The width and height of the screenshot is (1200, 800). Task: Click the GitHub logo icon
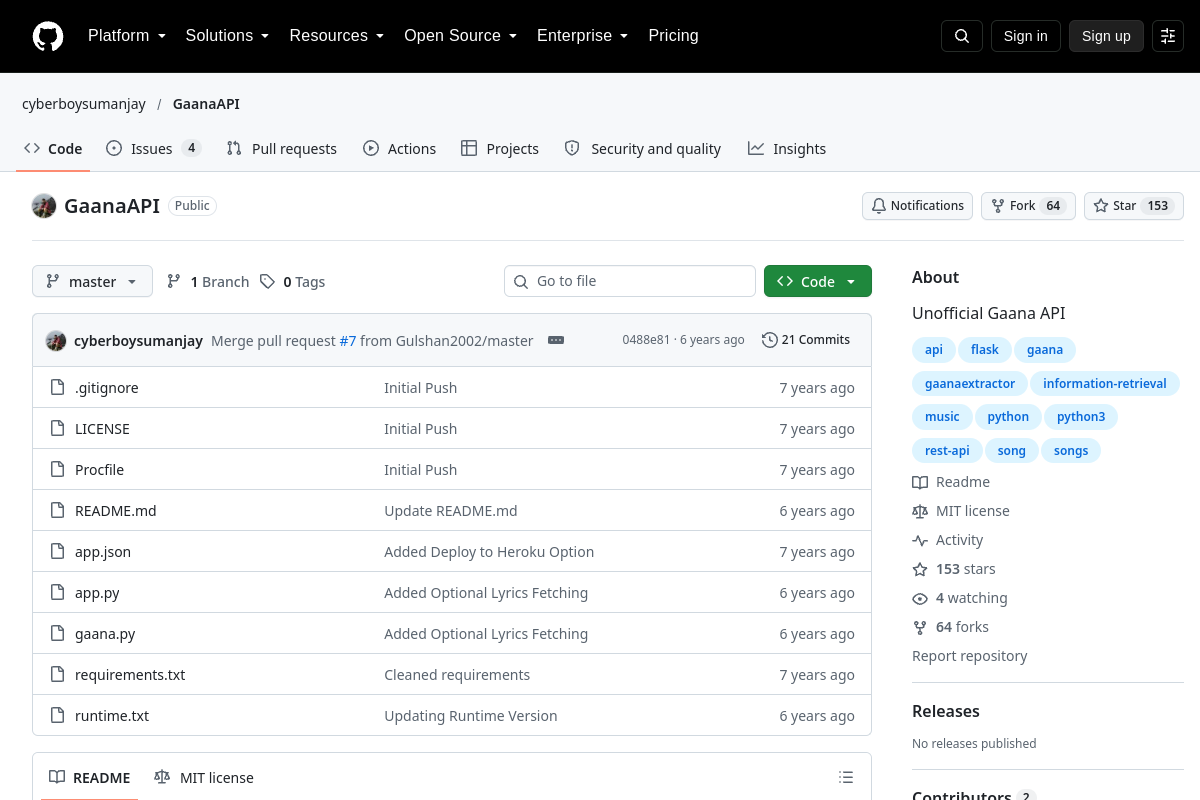point(48,36)
